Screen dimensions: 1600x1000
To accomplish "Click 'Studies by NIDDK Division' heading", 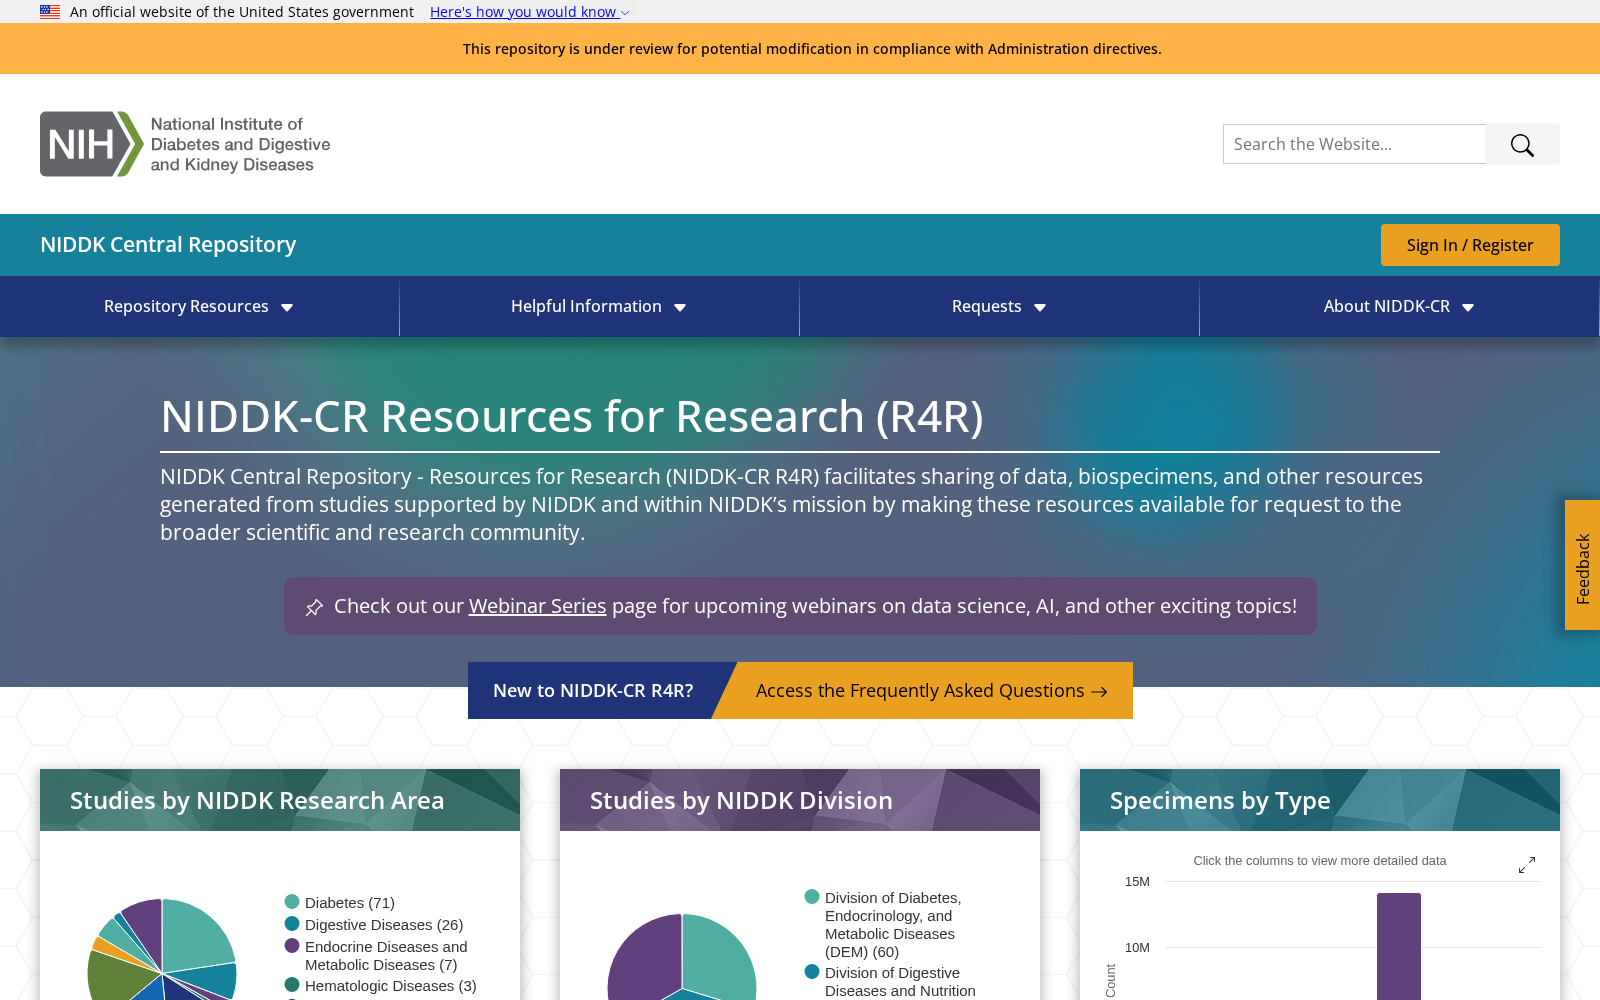I will coord(741,800).
